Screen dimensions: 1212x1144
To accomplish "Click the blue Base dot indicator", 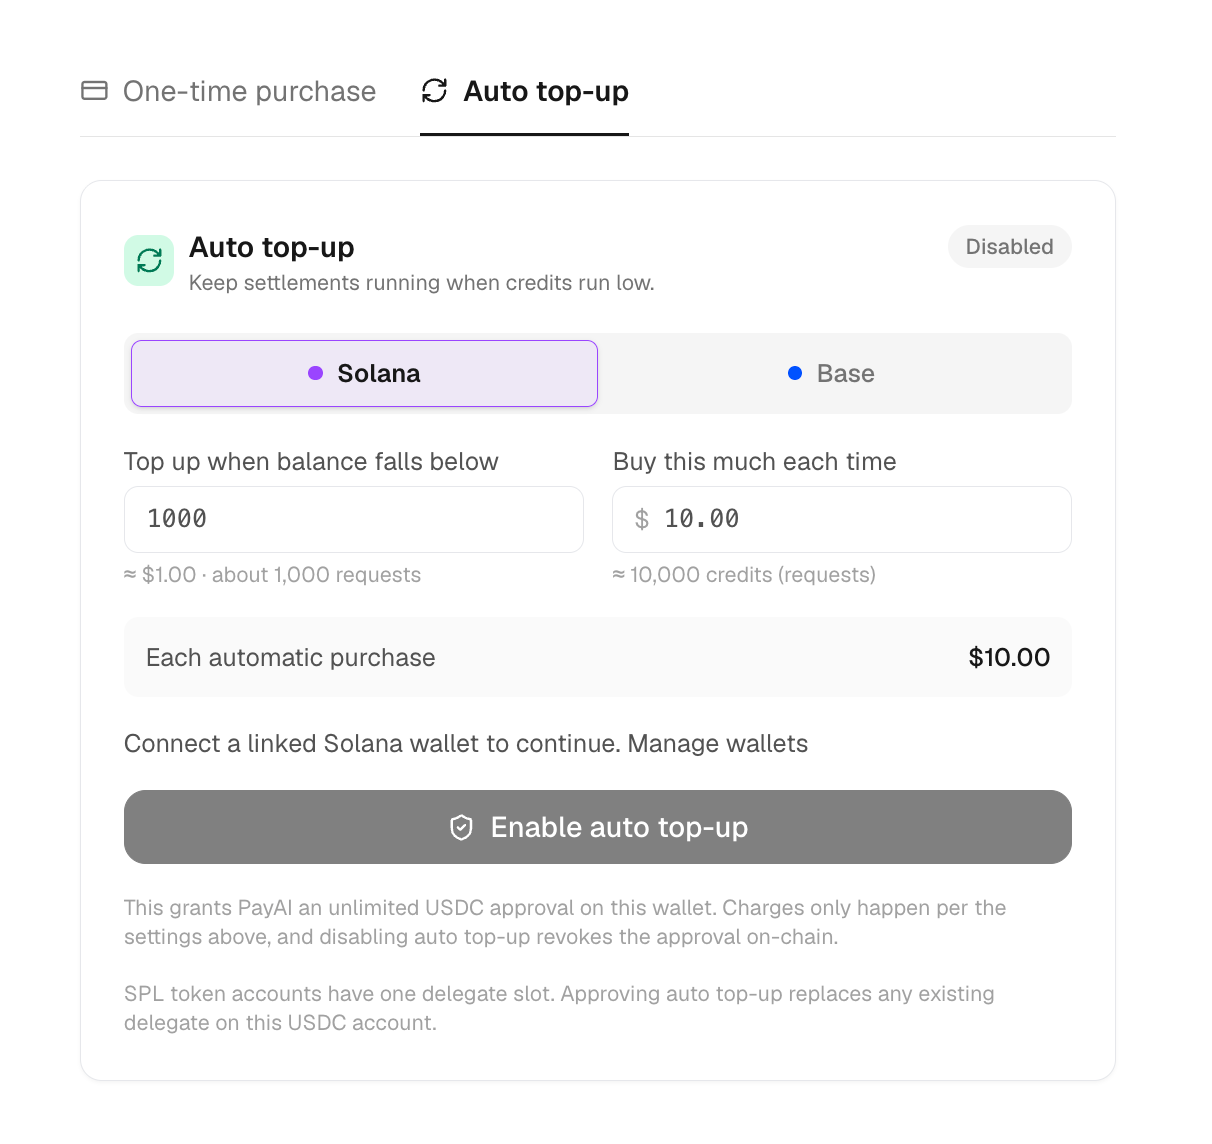I will click(x=795, y=373).
